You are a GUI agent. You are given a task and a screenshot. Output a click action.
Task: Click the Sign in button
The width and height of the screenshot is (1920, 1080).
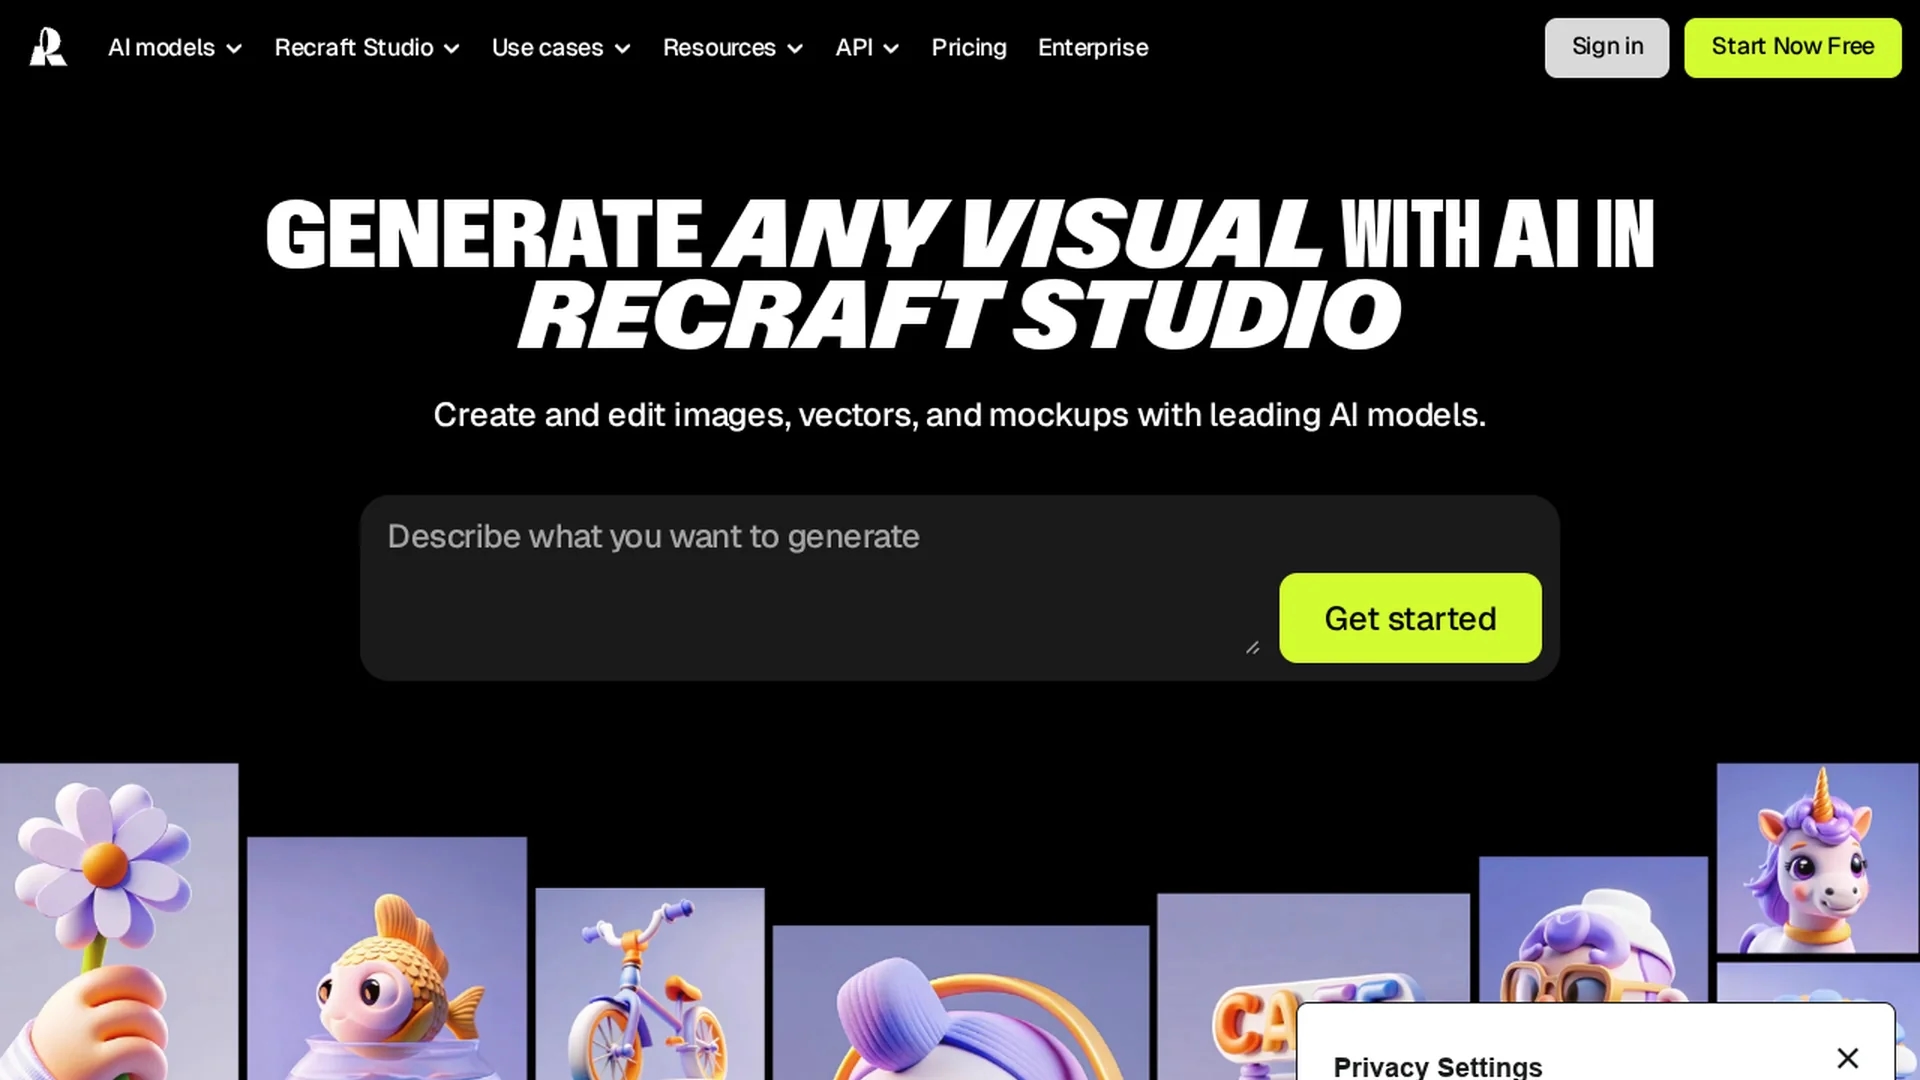1607,47
